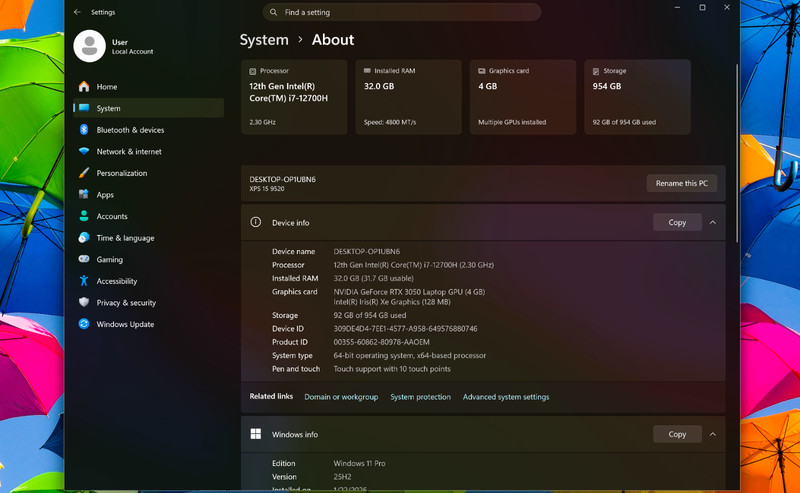The width and height of the screenshot is (800, 493).
Task: Click the XPS 15 9520 model text
Action: [x=267, y=189]
